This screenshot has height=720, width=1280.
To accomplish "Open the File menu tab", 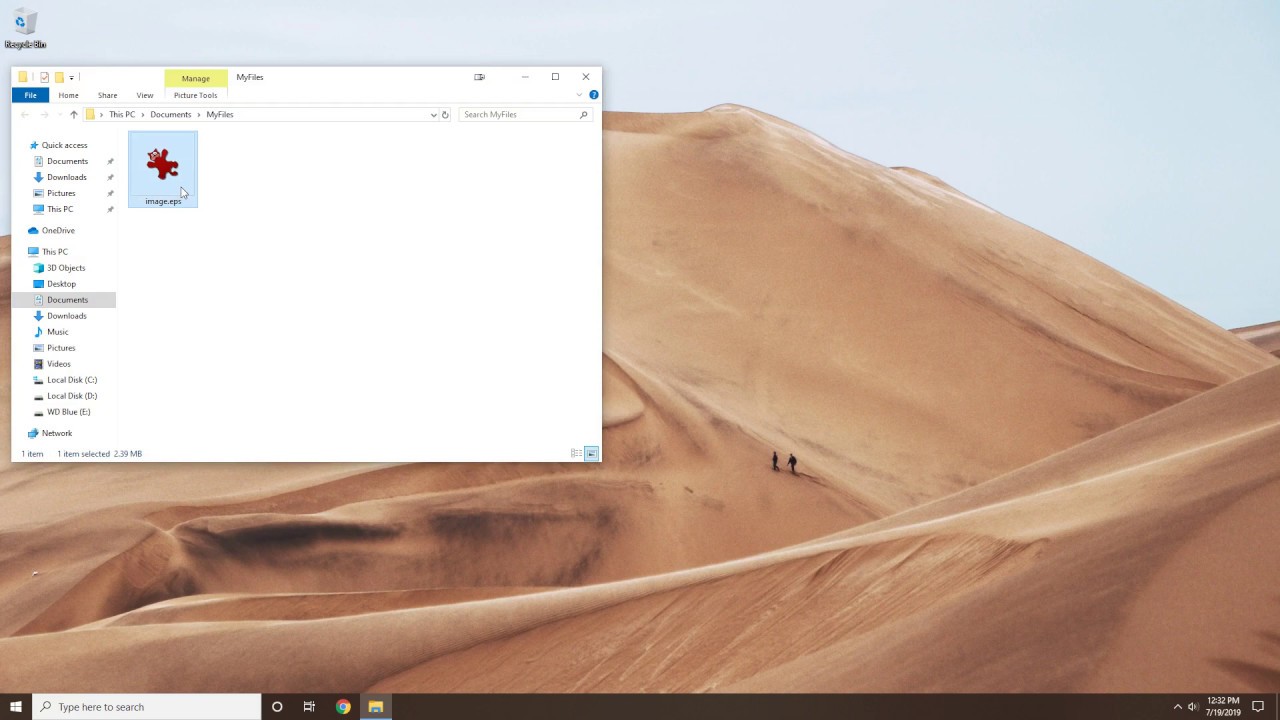I will click(x=30, y=95).
